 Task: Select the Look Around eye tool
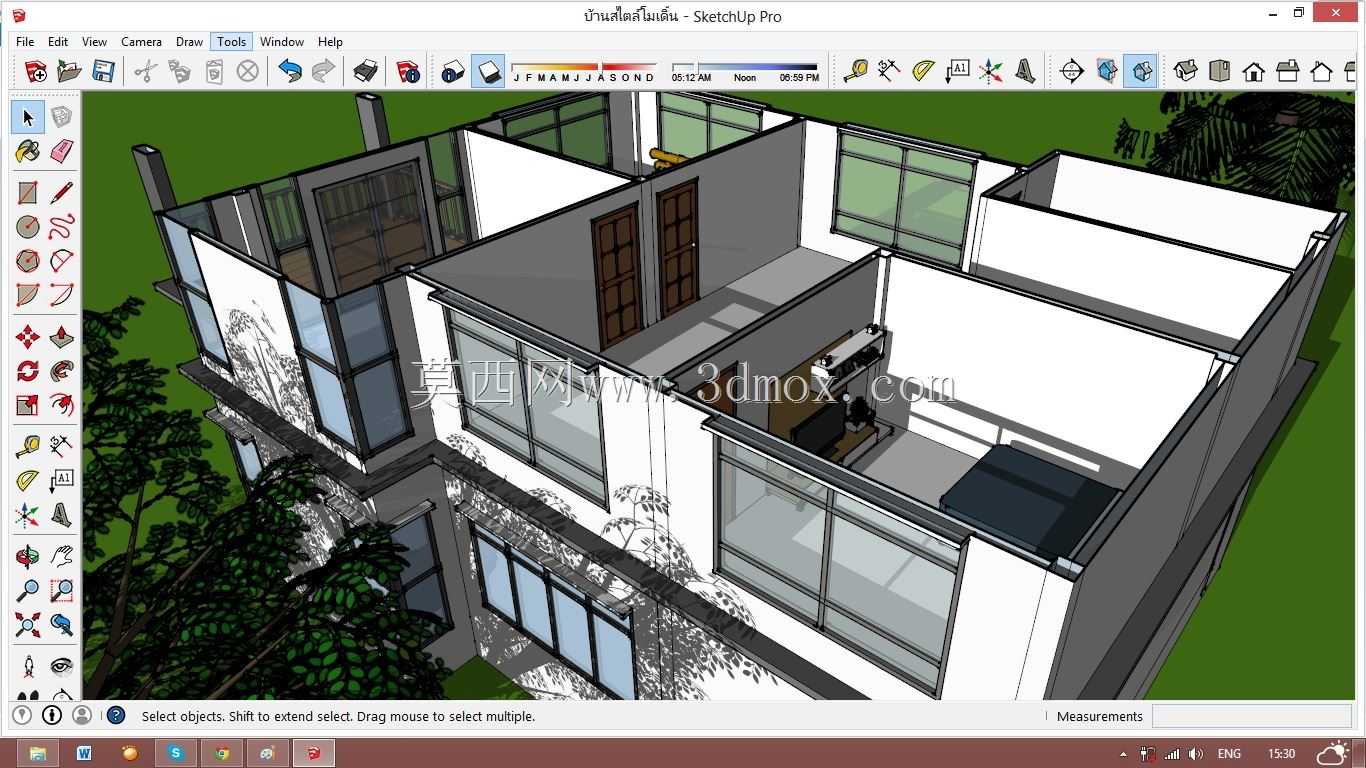click(62, 666)
